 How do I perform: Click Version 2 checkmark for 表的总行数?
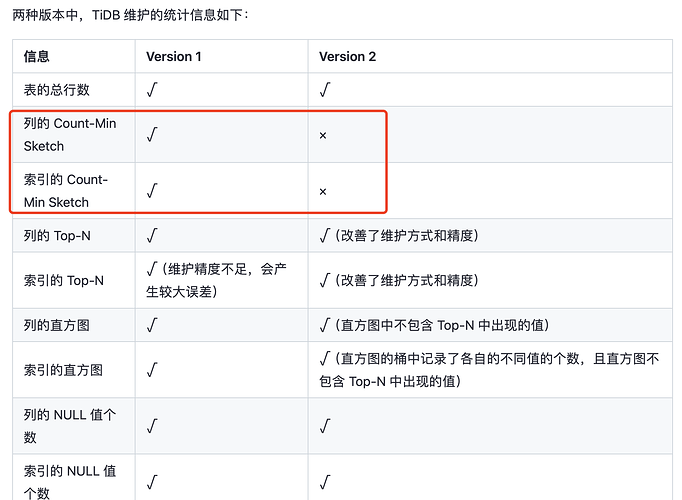click(x=324, y=90)
